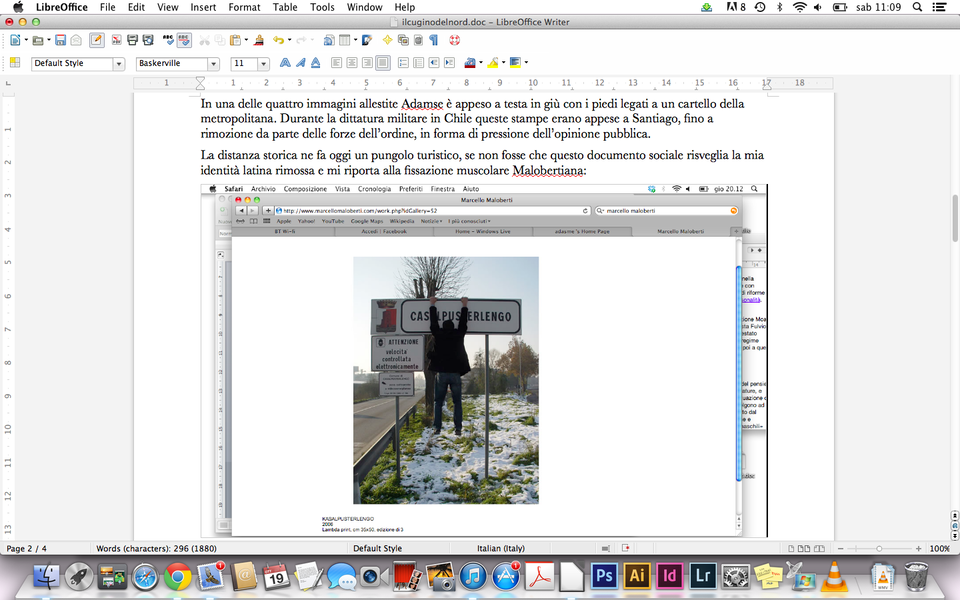Open the Navigator star icon
Image resolution: width=960 pixels, height=600 pixels.
pos(387,40)
